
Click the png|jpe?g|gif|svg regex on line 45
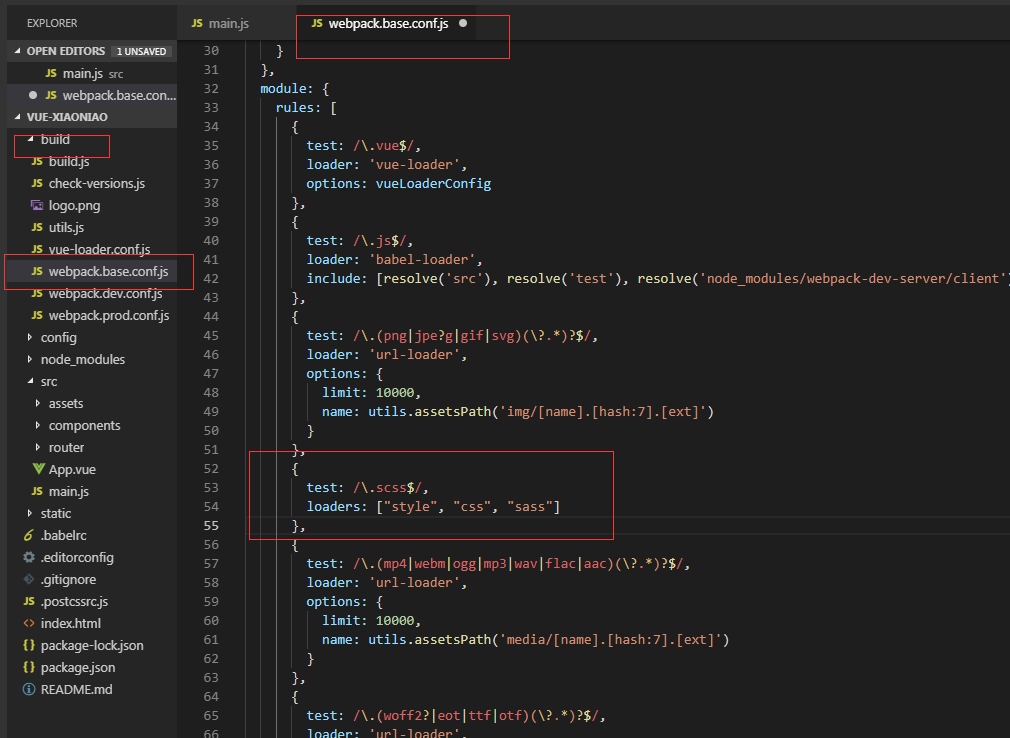click(x=475, y=336)
